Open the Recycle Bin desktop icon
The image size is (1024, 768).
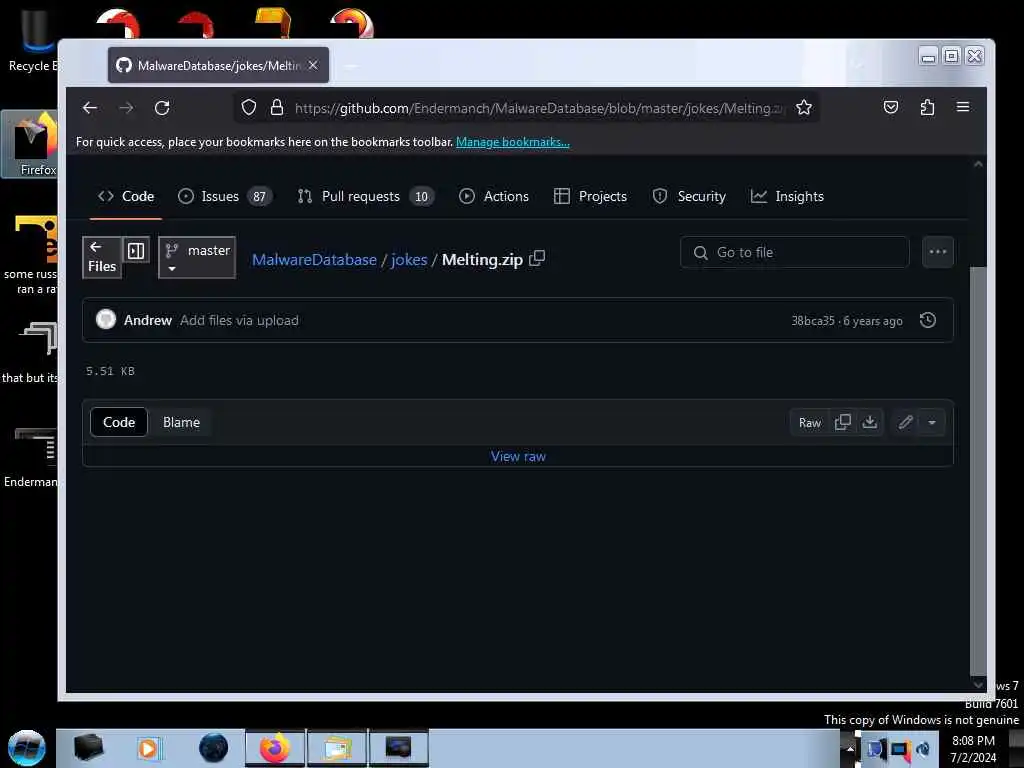click(x=31, y=42)
